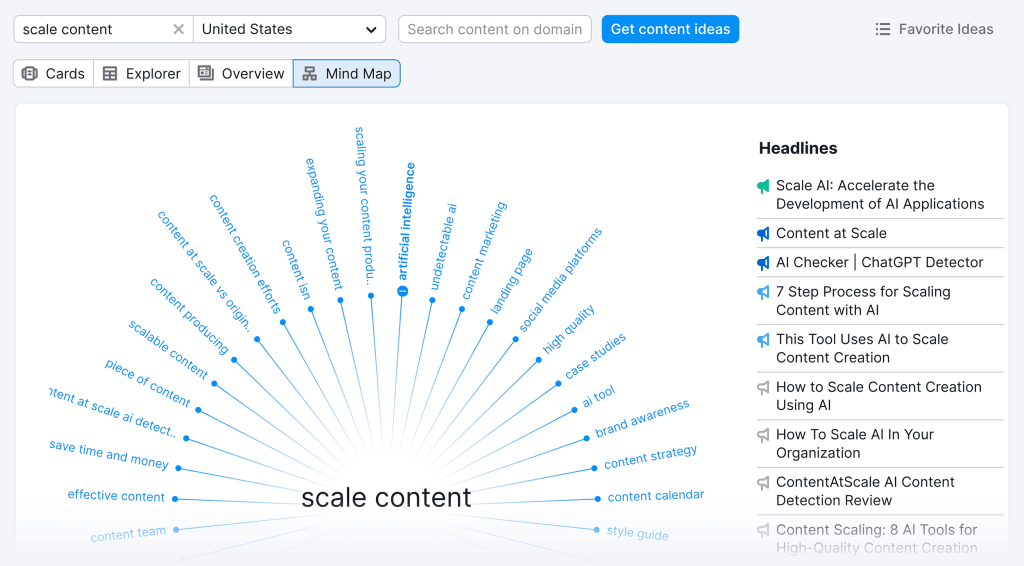Select the 'content marketing' mind map node
The width and height of the screenshot is (1024, 566).
(x=484, y=250)
